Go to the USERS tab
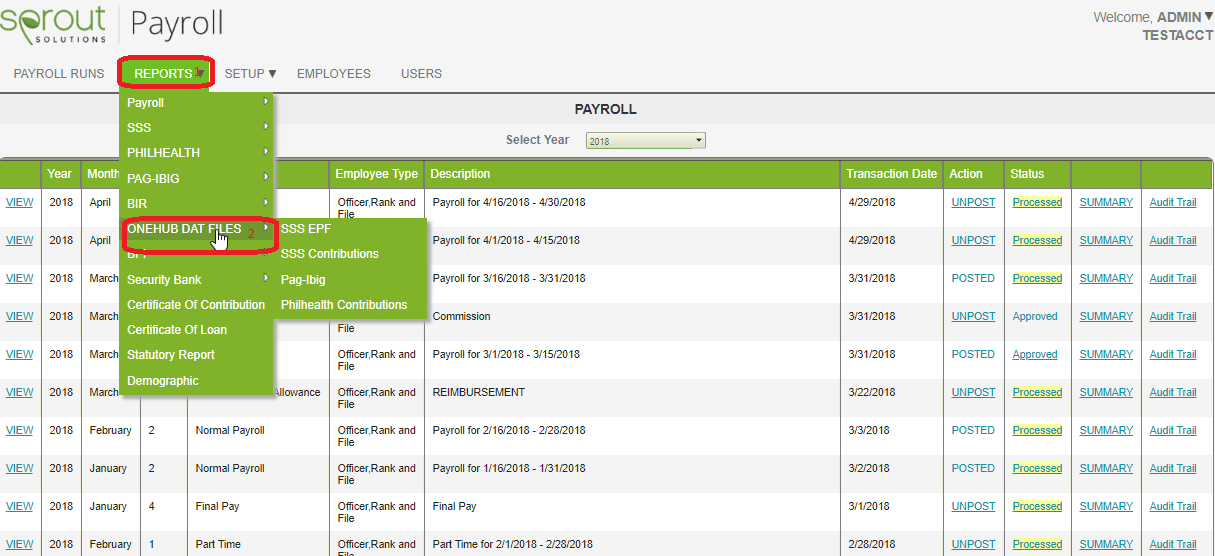Viewport: 1215px width, 556px height. click(421, 74)
